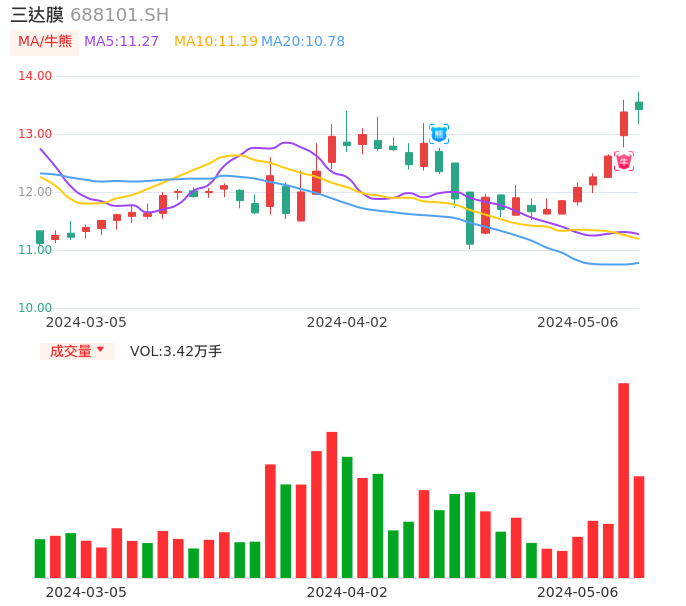The image size is (686, 606).
Task: Toggle the MA10 moving average legend
Action: tap(215, 41)
